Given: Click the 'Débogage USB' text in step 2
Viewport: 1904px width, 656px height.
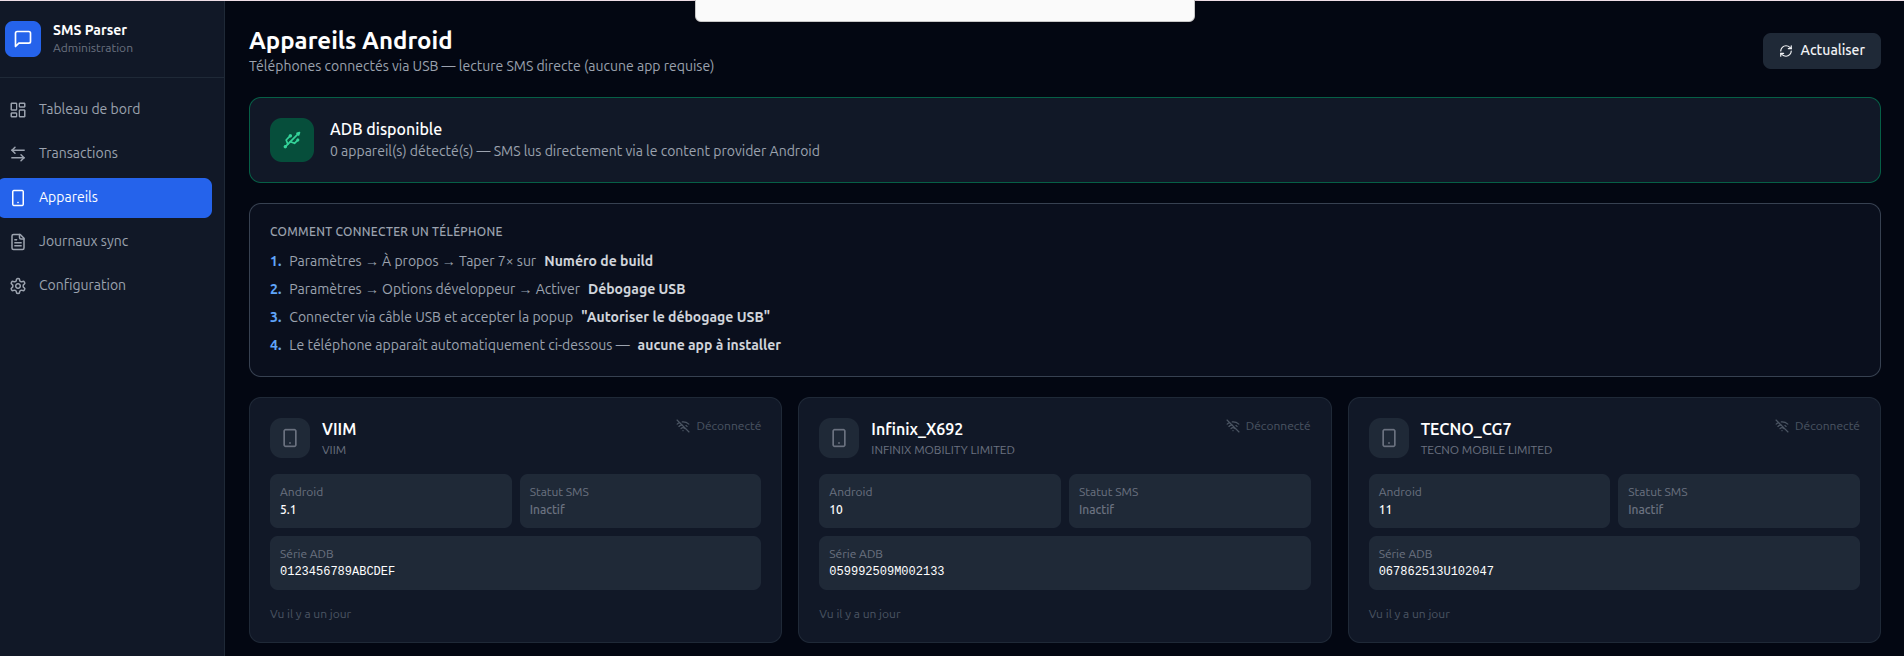Looking at the screenshot, I should [x=637, y=289].
